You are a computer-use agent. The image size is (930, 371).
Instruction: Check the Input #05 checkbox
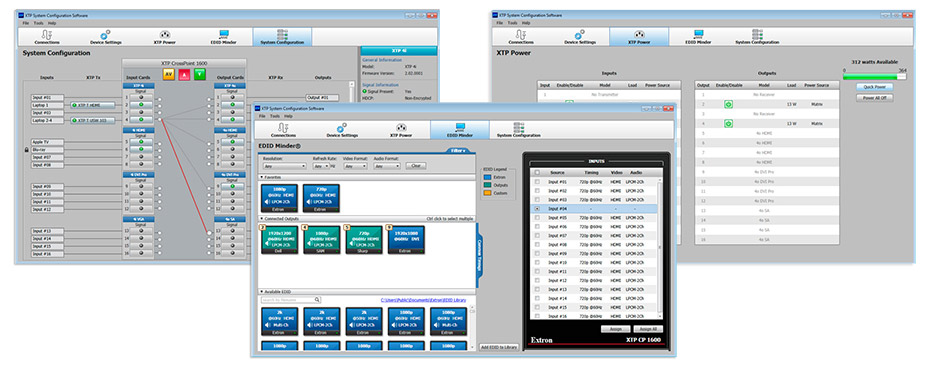pos(537,218)
